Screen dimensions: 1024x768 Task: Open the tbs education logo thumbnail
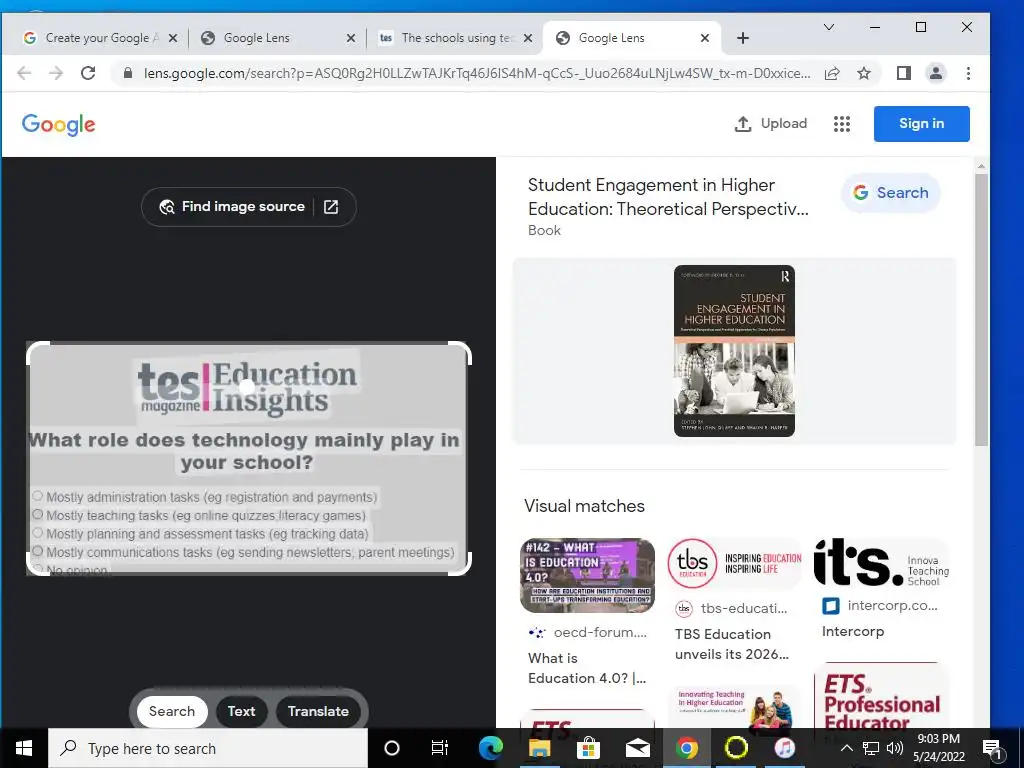[734, 563]
